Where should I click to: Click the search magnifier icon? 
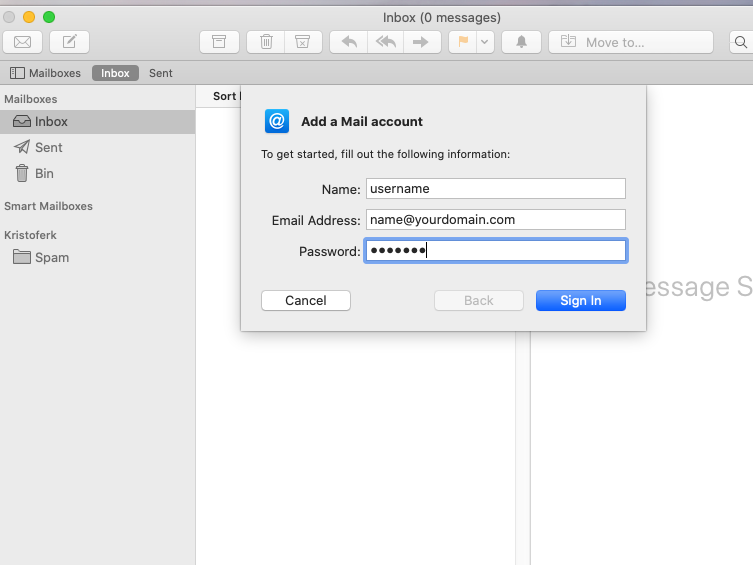(x=741, y=42)
